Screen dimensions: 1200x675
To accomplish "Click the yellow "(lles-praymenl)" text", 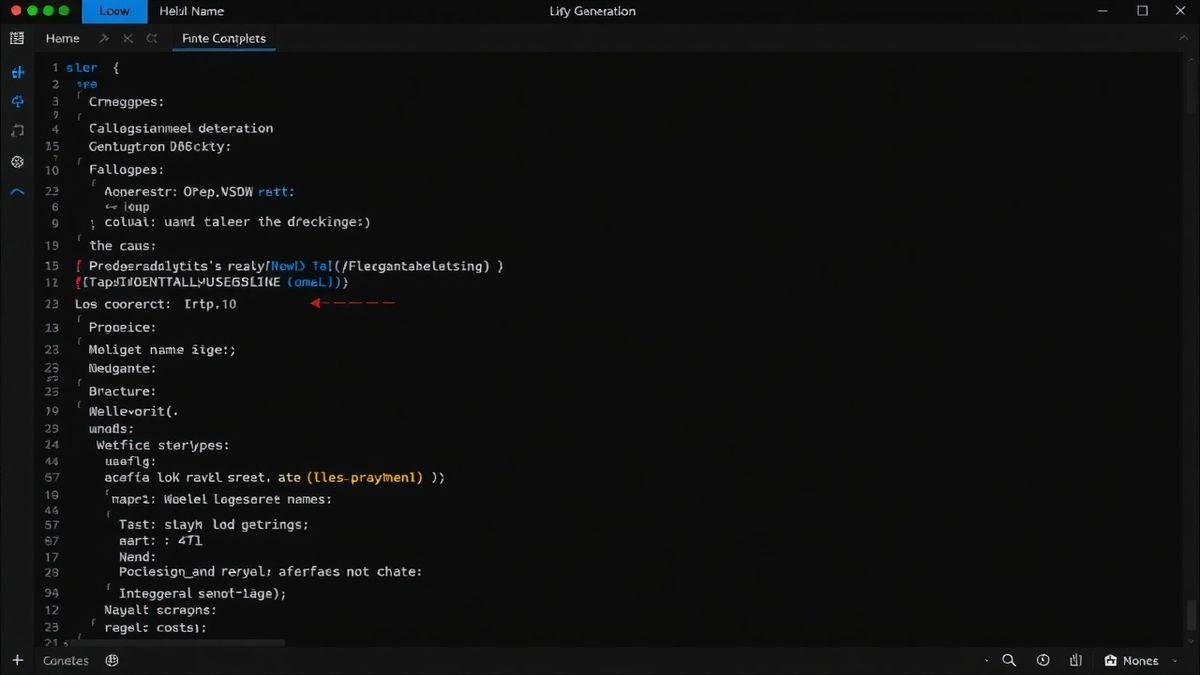I will 365,478.
